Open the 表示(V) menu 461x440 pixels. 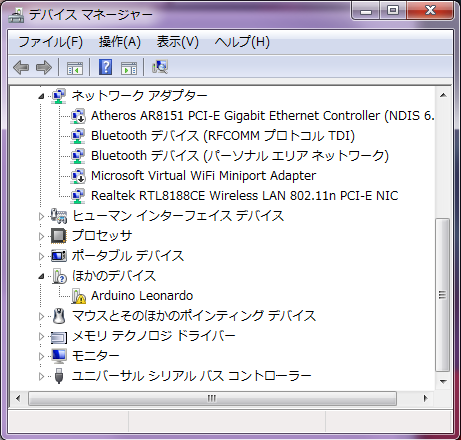[178, 42]
